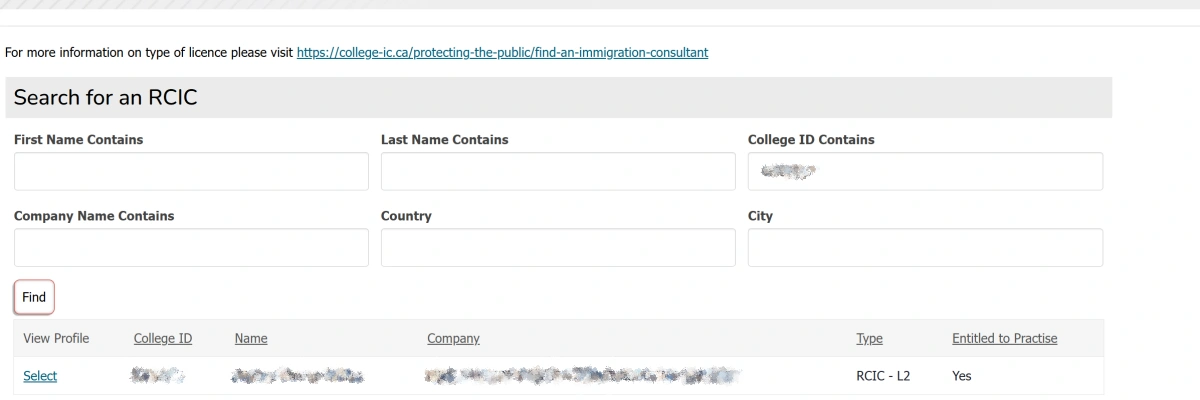Sort by Entitled to Practise header
The width and height of the screenshot is (1200, 400).
click(1004, 338)
